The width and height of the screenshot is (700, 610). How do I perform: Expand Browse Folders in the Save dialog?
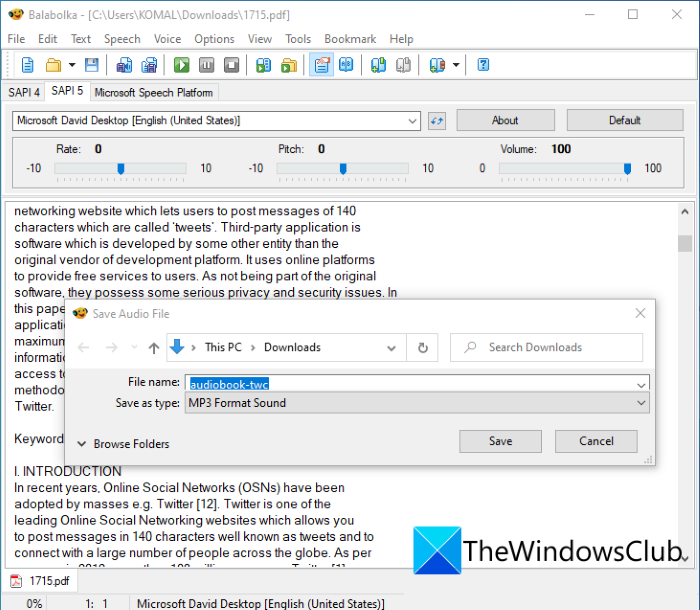click(122, 444)
